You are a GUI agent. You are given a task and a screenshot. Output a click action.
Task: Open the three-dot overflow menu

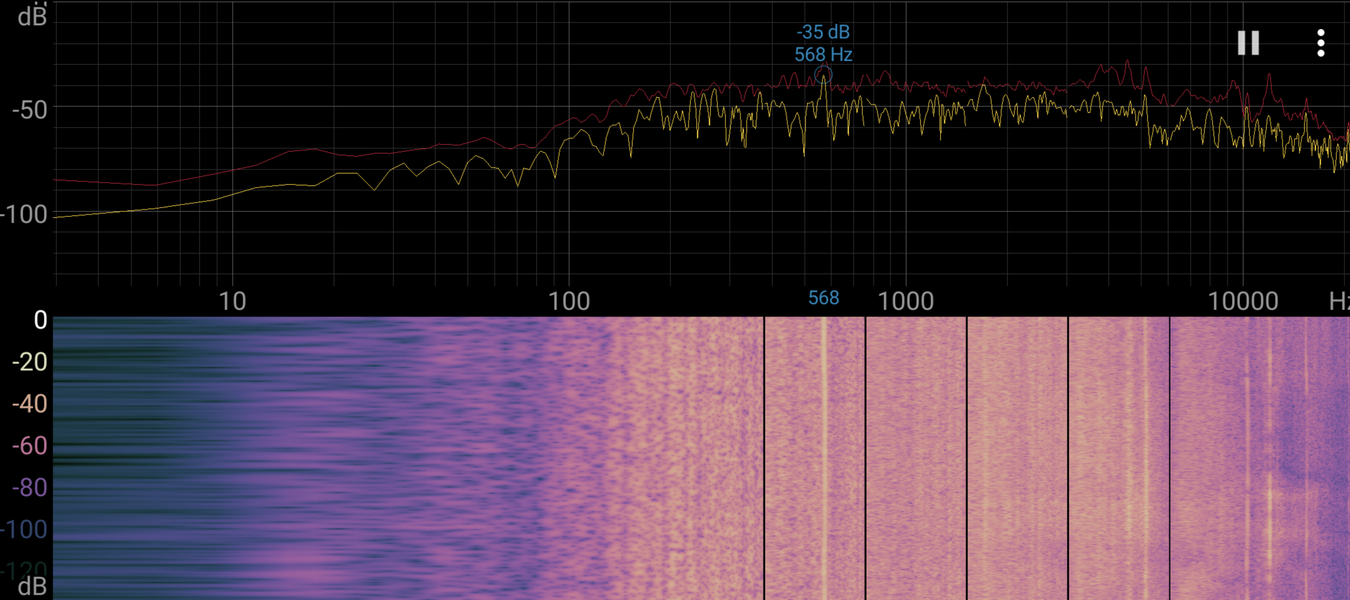[x=1321, y=43]
